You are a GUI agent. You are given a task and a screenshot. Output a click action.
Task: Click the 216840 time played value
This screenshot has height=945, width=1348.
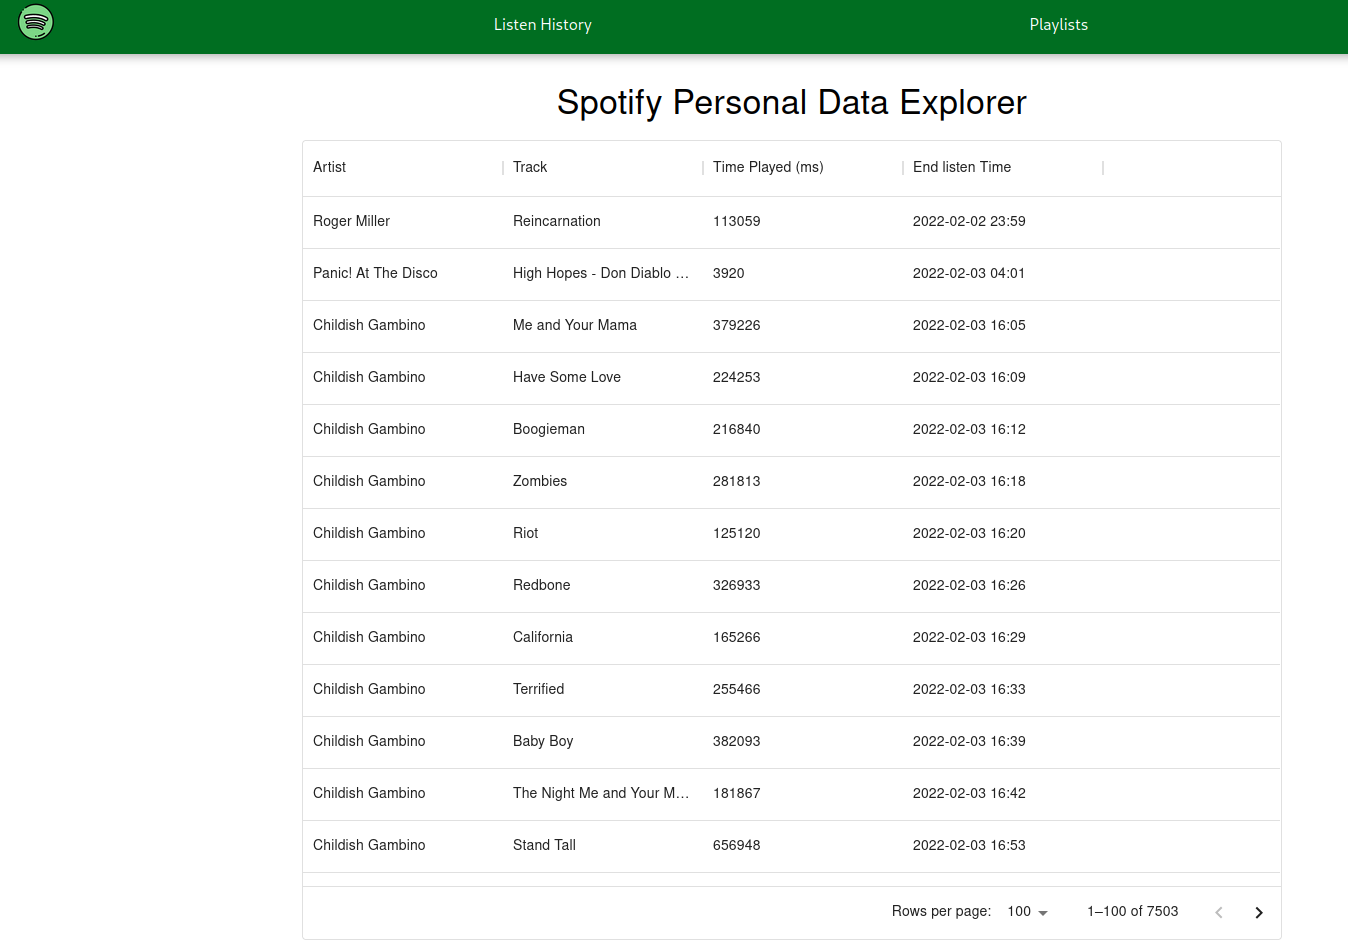click(x=737, y=429)
